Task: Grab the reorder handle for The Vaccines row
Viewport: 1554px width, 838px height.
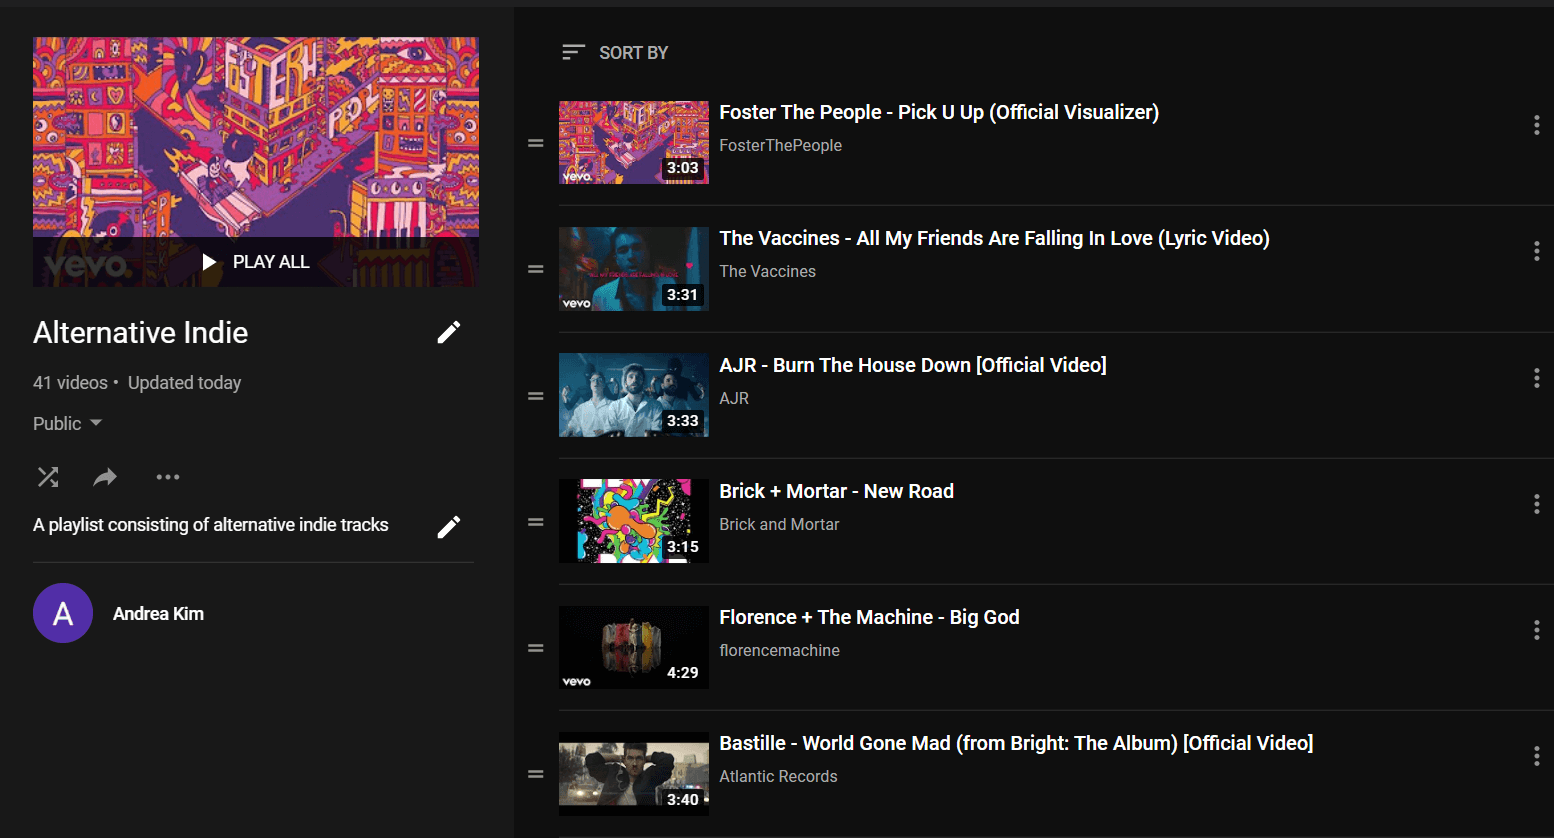Action: coord(536,269)
